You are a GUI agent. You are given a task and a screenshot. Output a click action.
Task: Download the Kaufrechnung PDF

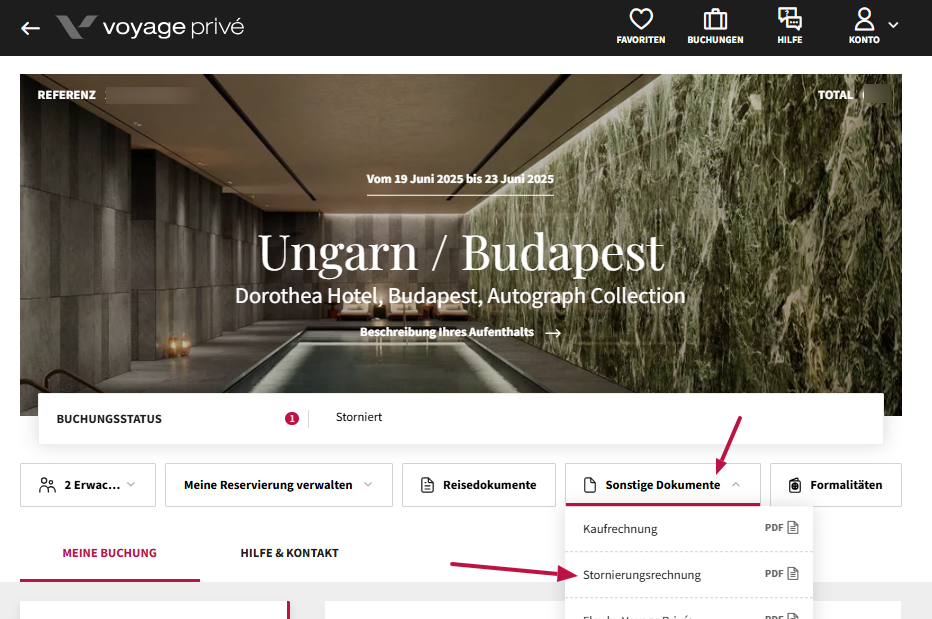tap(689, 529)
